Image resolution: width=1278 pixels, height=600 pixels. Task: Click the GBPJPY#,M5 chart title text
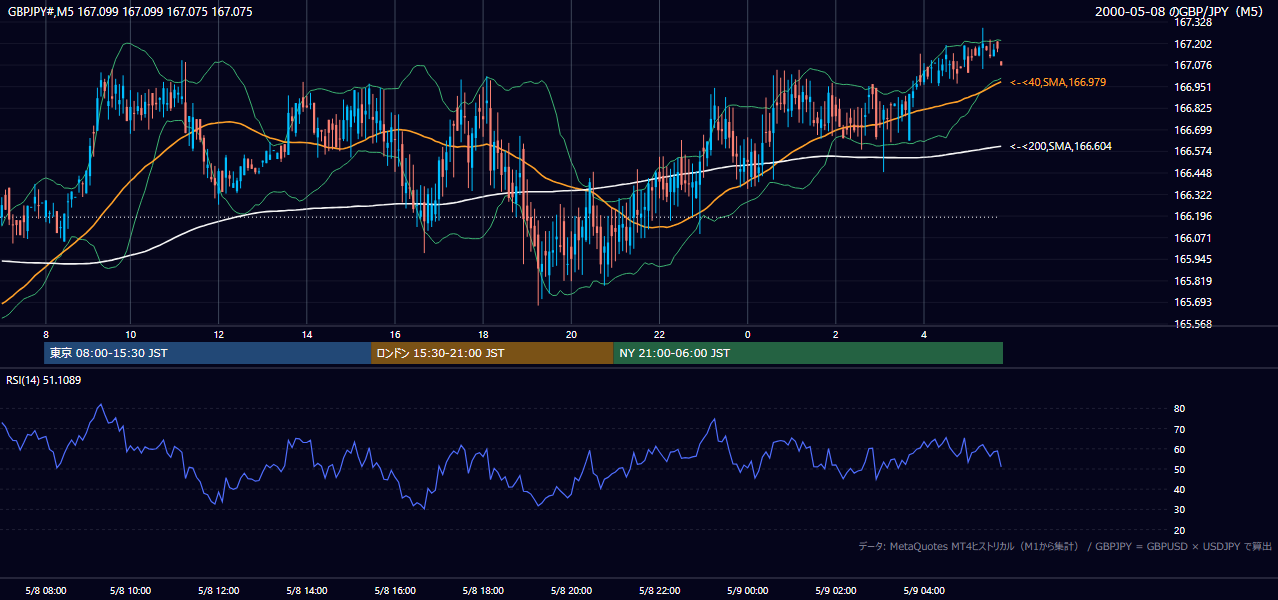pos(130,12)
